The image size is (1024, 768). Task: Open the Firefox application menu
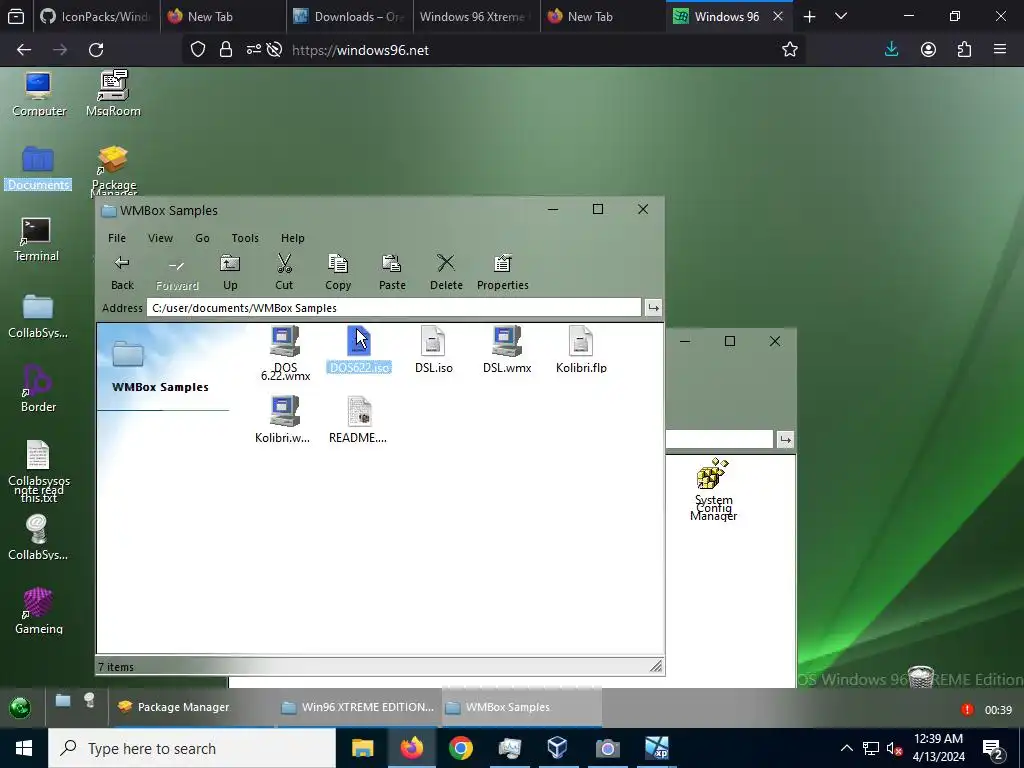coord(1000,50)
